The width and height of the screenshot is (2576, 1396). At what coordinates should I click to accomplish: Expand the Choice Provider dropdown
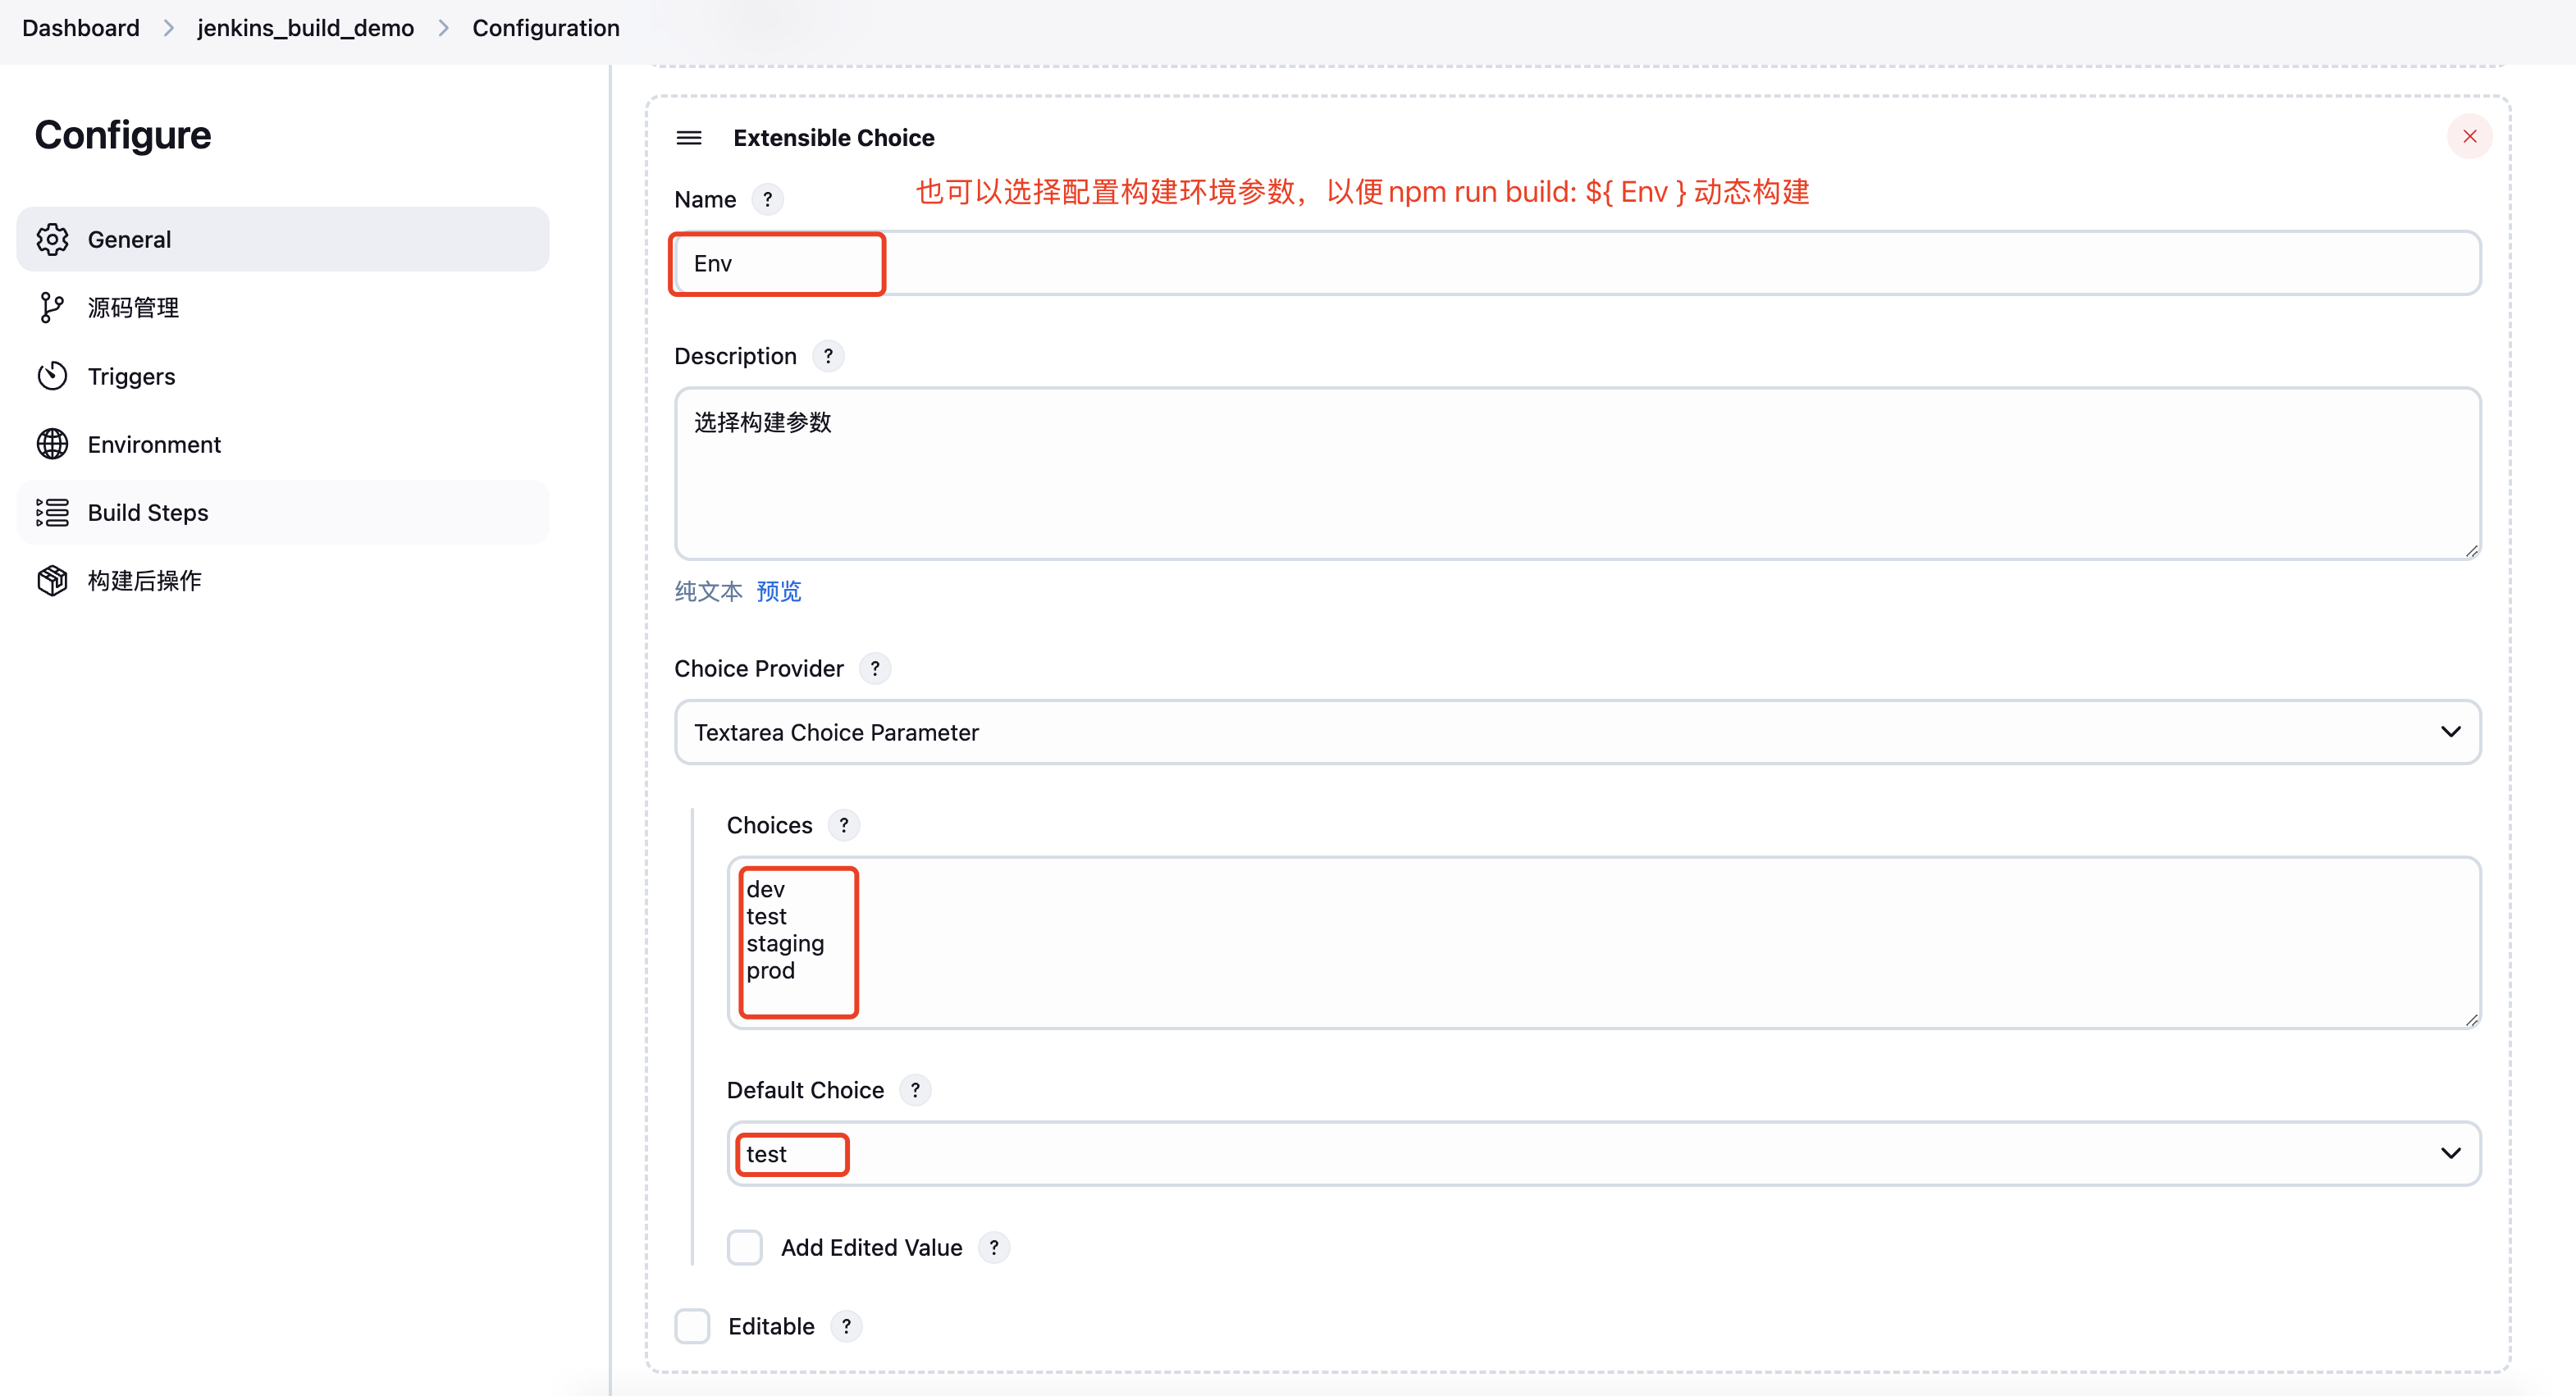coord(1577,732)
